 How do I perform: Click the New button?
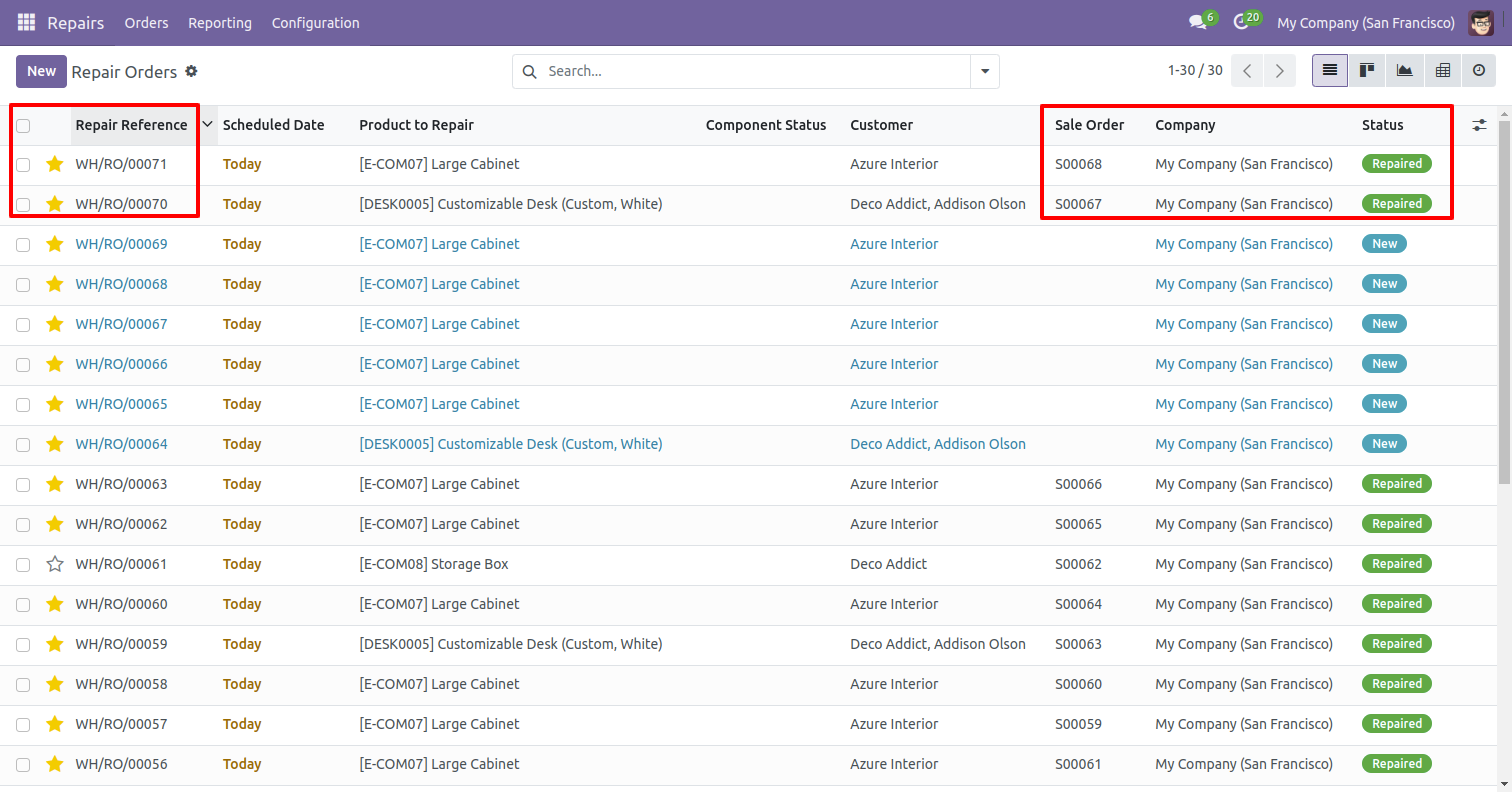(41, 71)
